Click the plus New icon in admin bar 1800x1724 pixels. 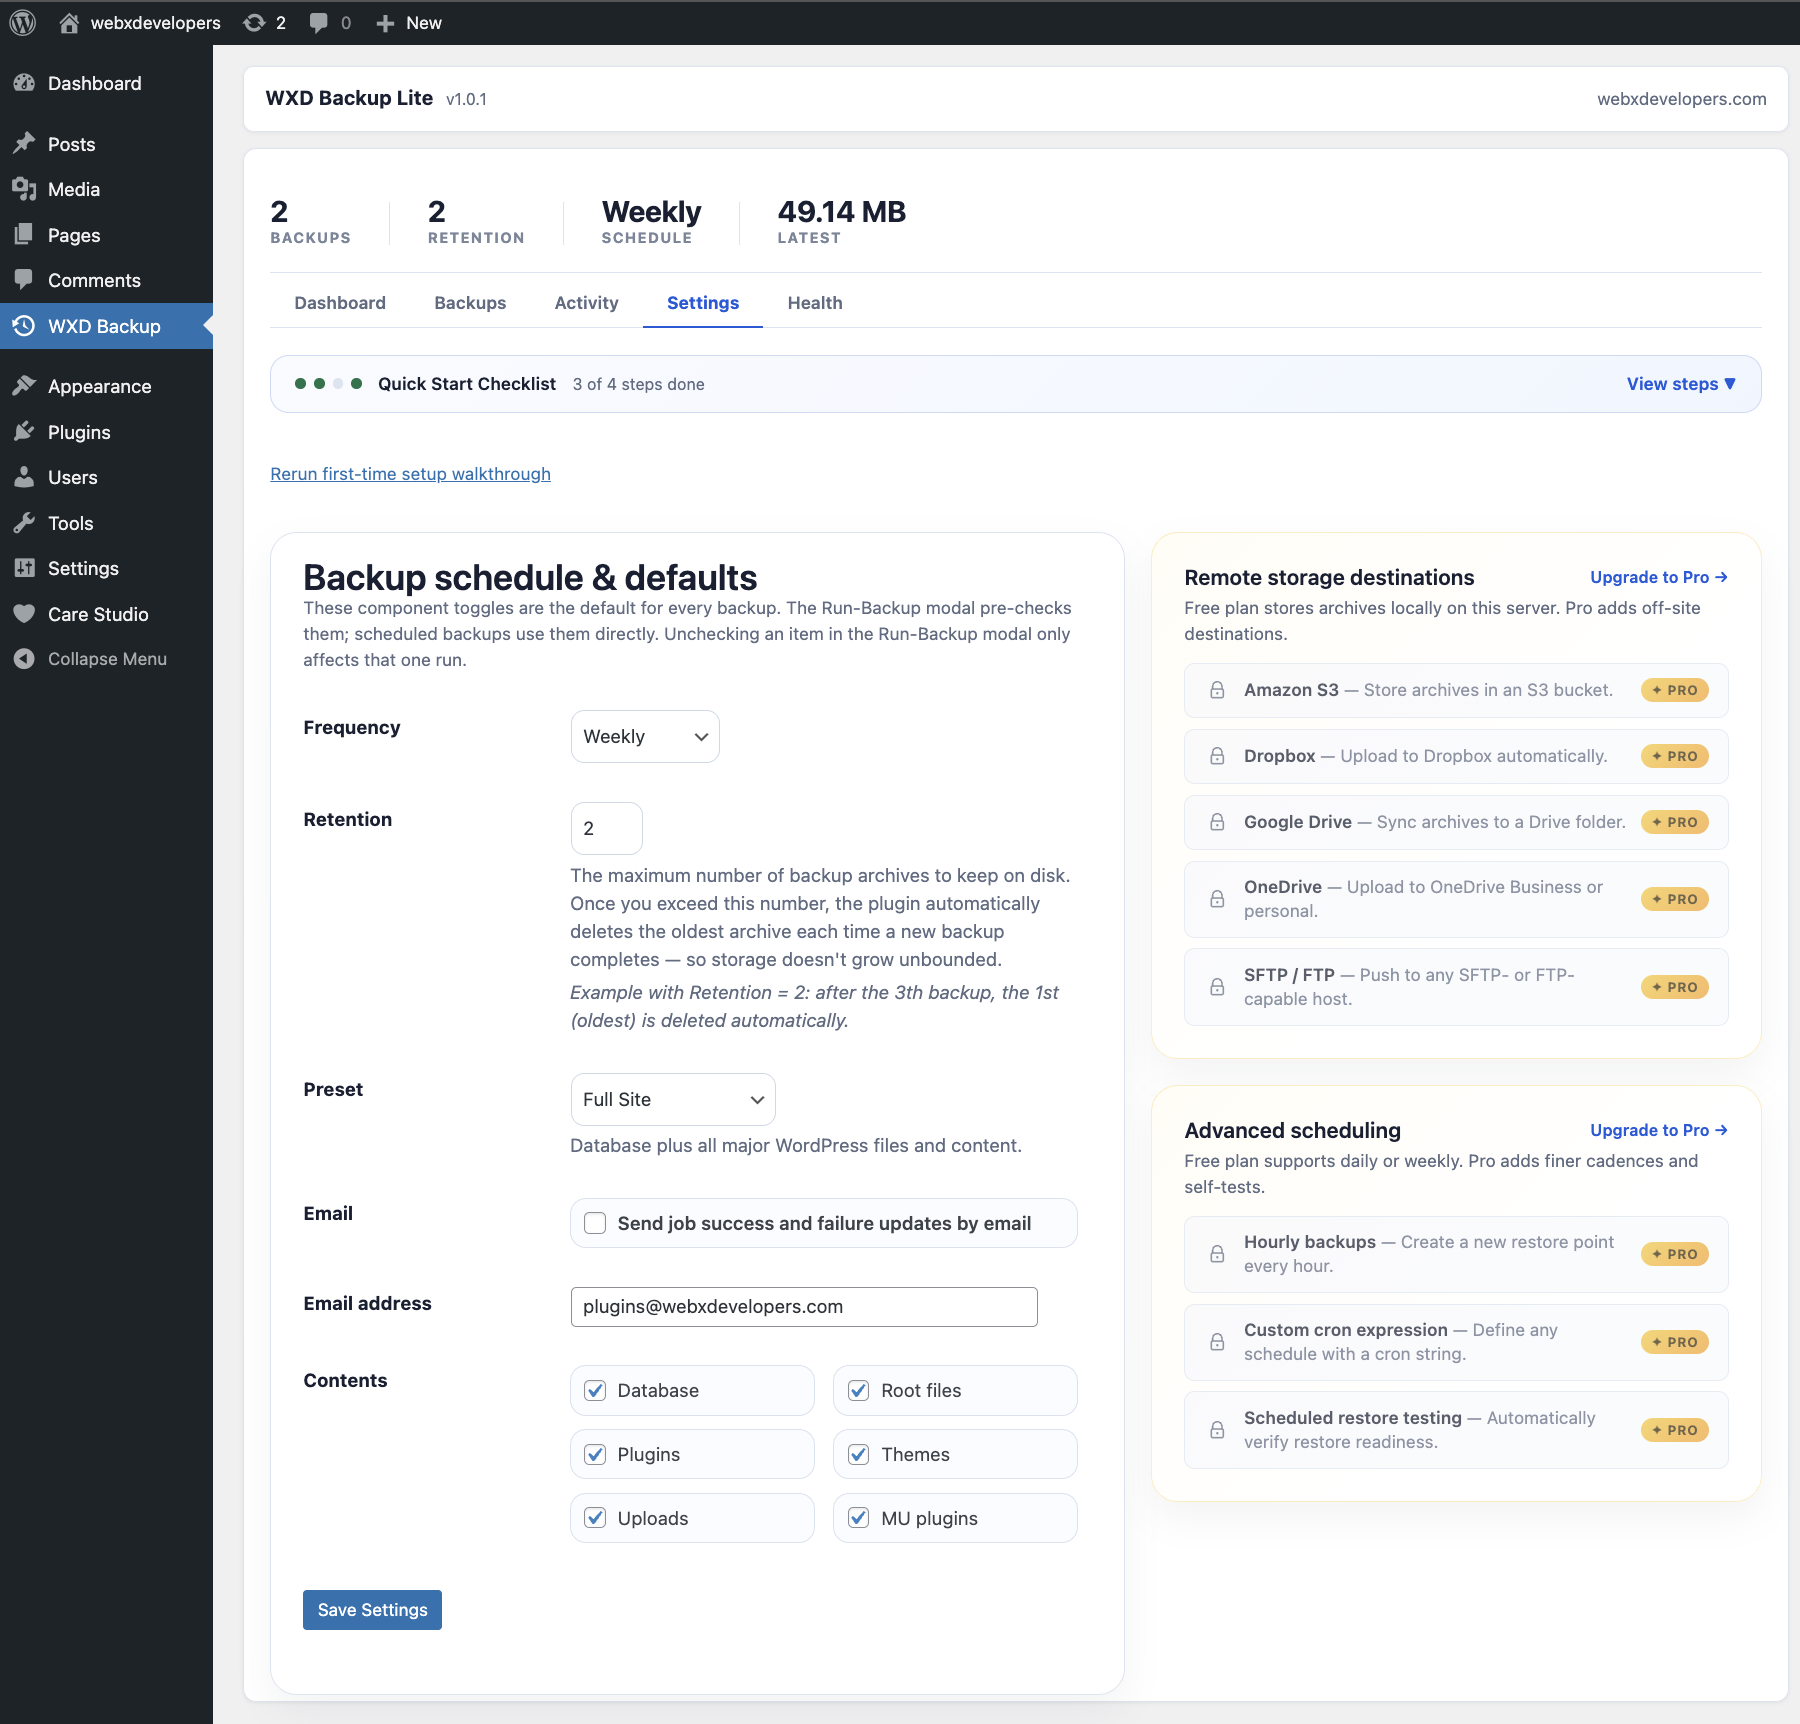(385, 23)
